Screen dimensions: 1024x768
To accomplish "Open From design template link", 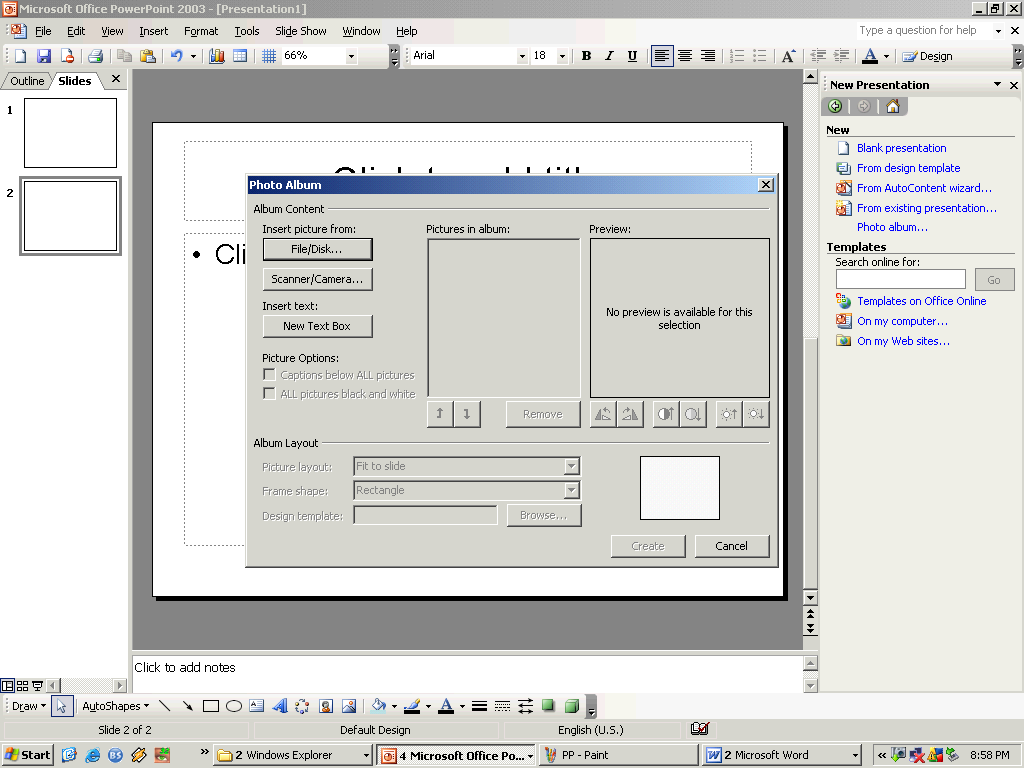I will point(908,168).
